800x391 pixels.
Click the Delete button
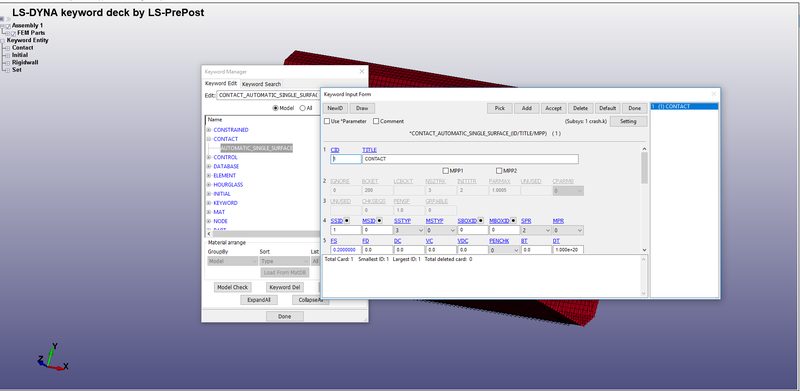click(x=581, y=108)
